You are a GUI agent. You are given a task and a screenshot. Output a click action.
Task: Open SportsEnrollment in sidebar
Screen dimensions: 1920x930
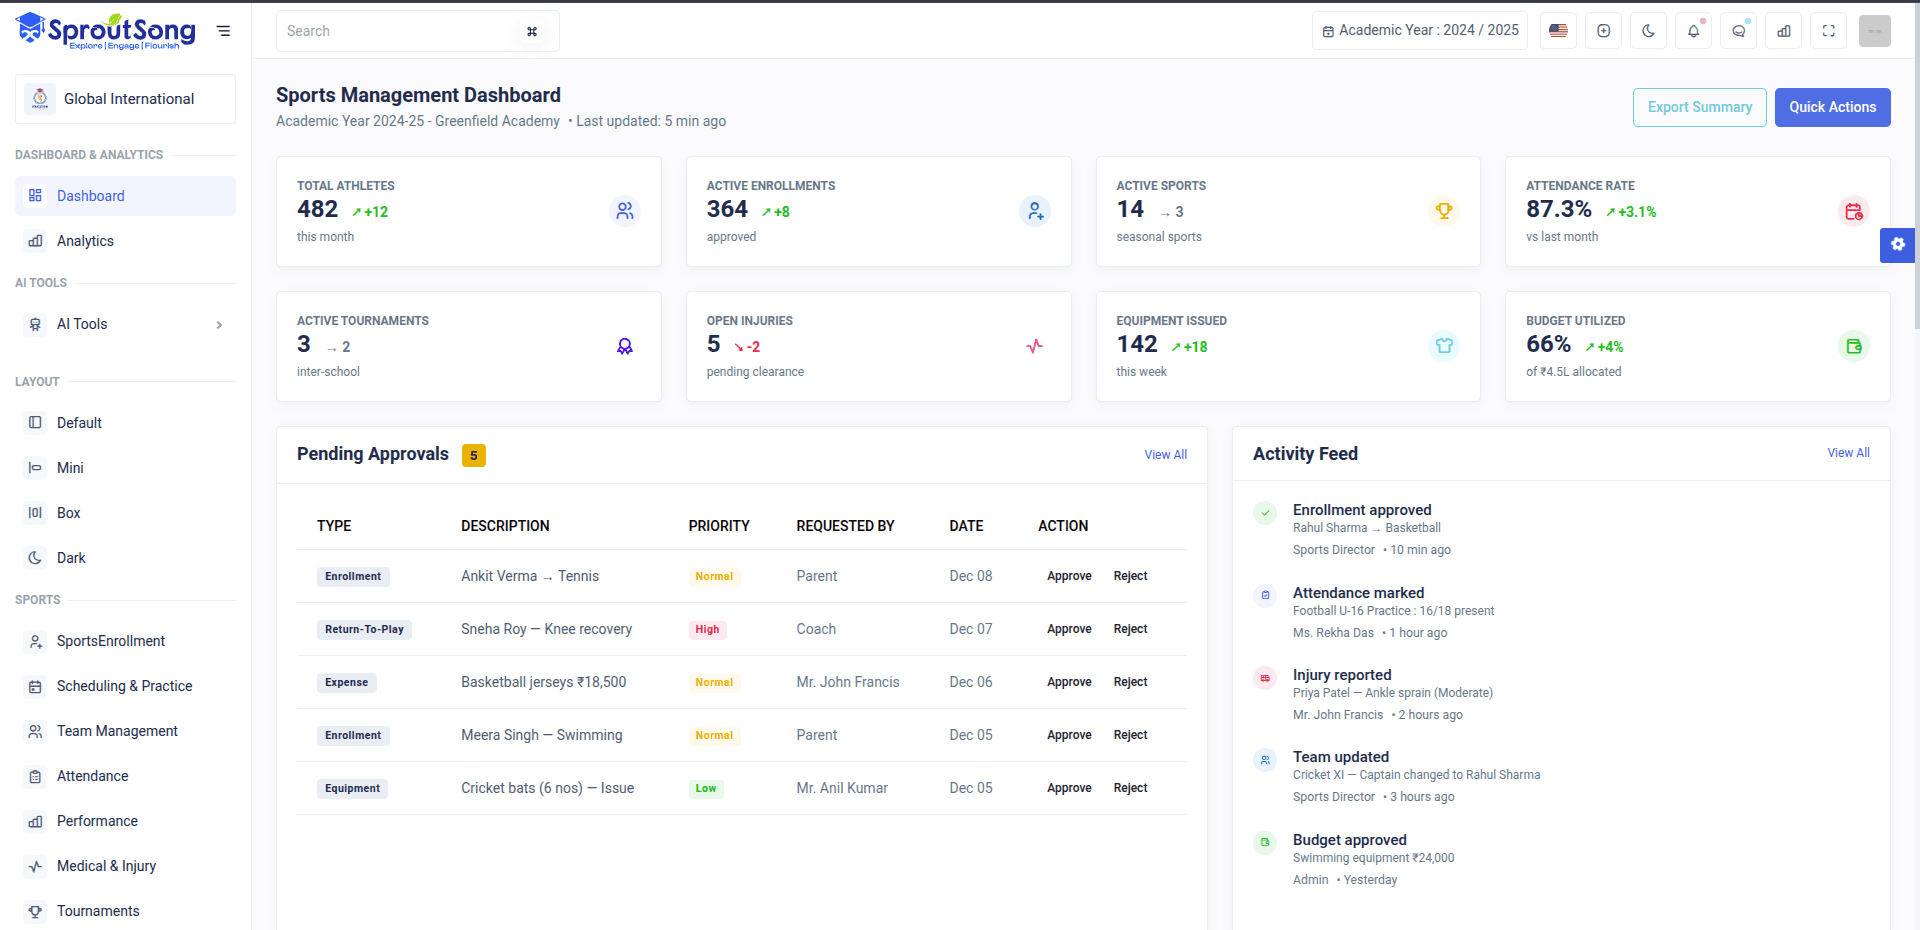click(125, 641)
